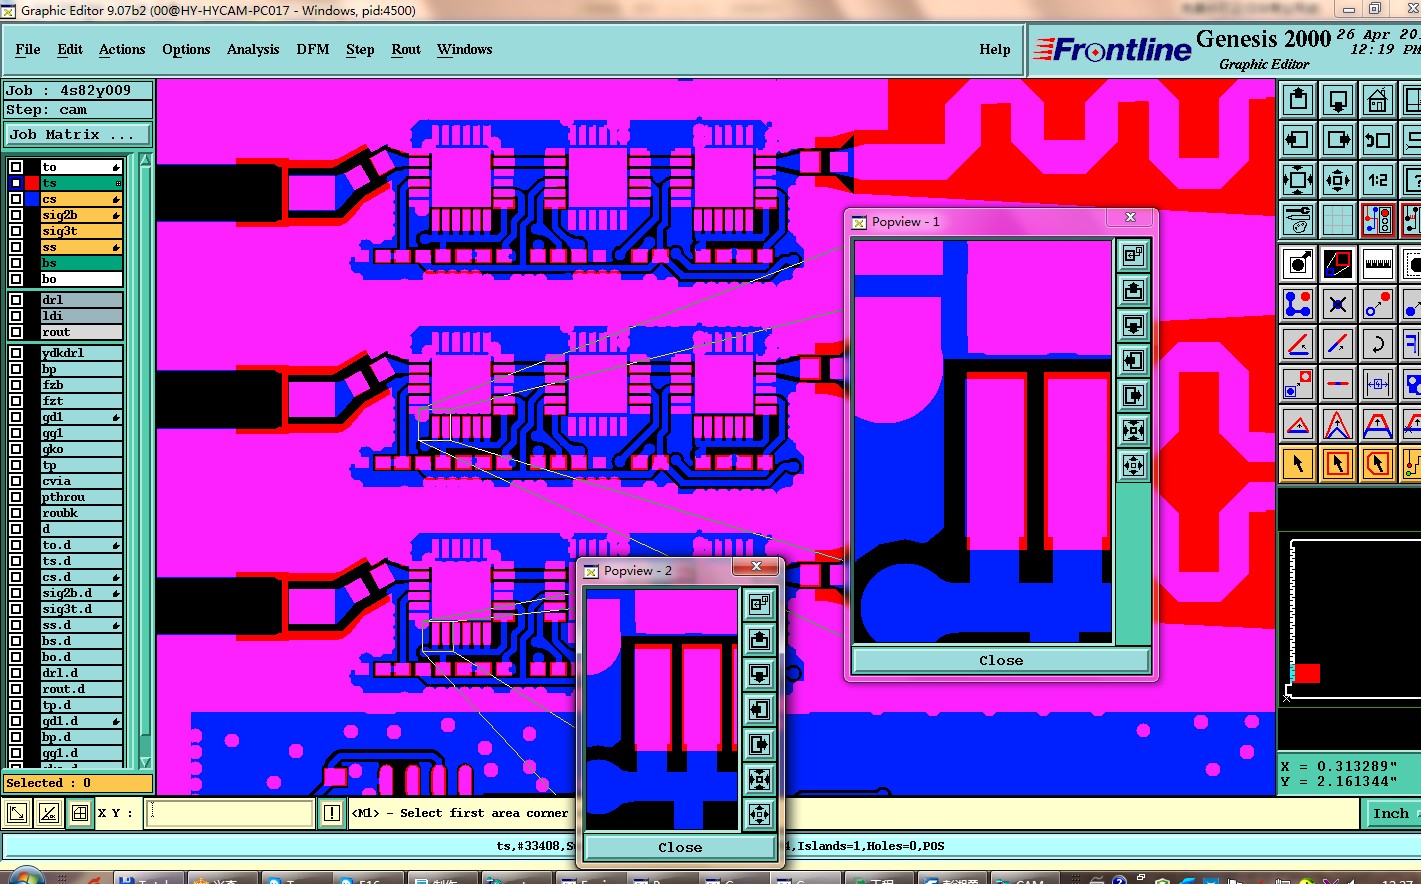Select the black circle with arrow tool

coord(1298,264)
